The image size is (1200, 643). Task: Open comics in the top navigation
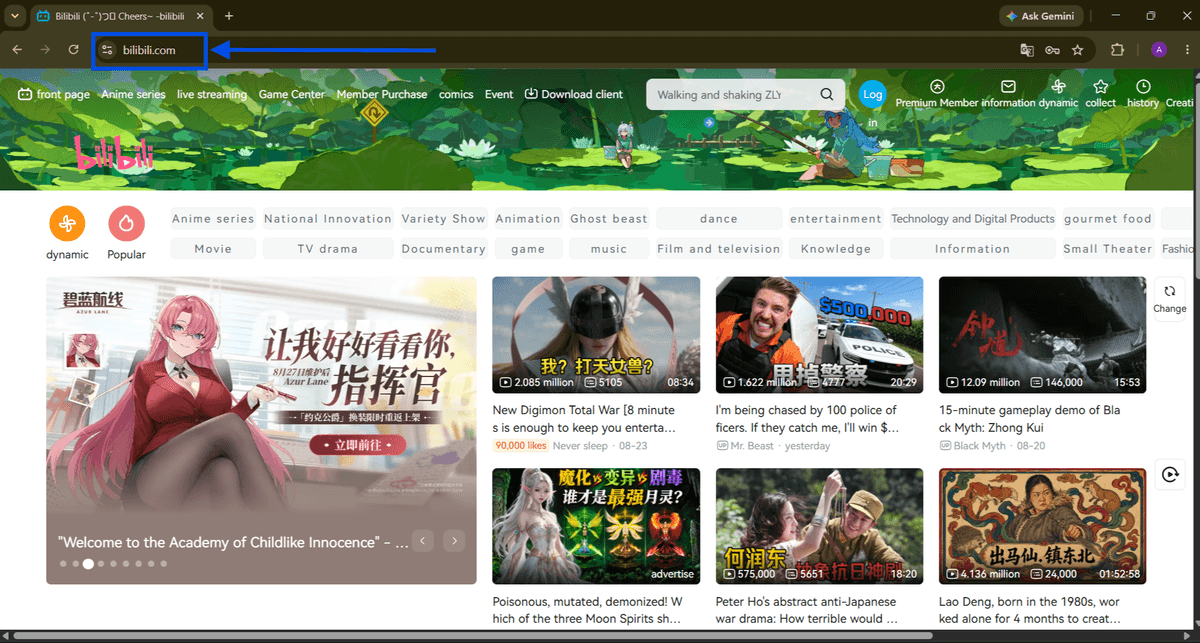coord(456,94)
